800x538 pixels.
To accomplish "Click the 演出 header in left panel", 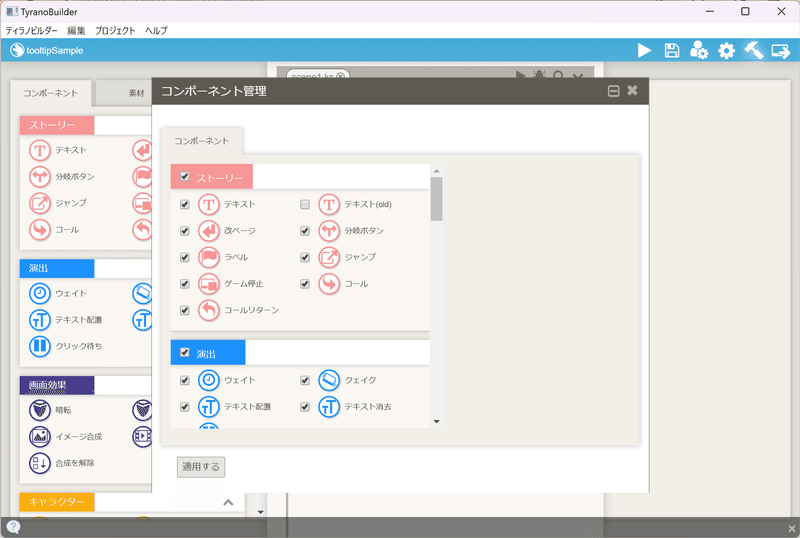I will pos(57,268).
